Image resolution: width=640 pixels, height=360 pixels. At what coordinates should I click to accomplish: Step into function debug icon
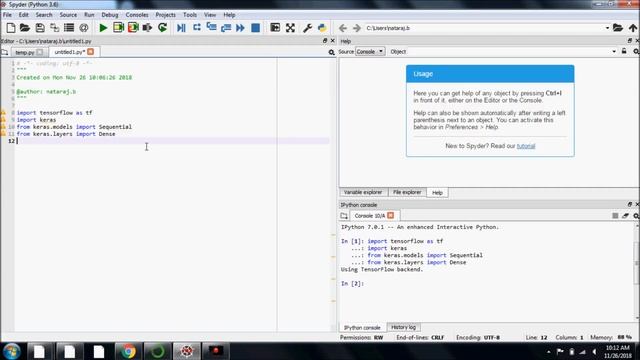coord(211,28)
